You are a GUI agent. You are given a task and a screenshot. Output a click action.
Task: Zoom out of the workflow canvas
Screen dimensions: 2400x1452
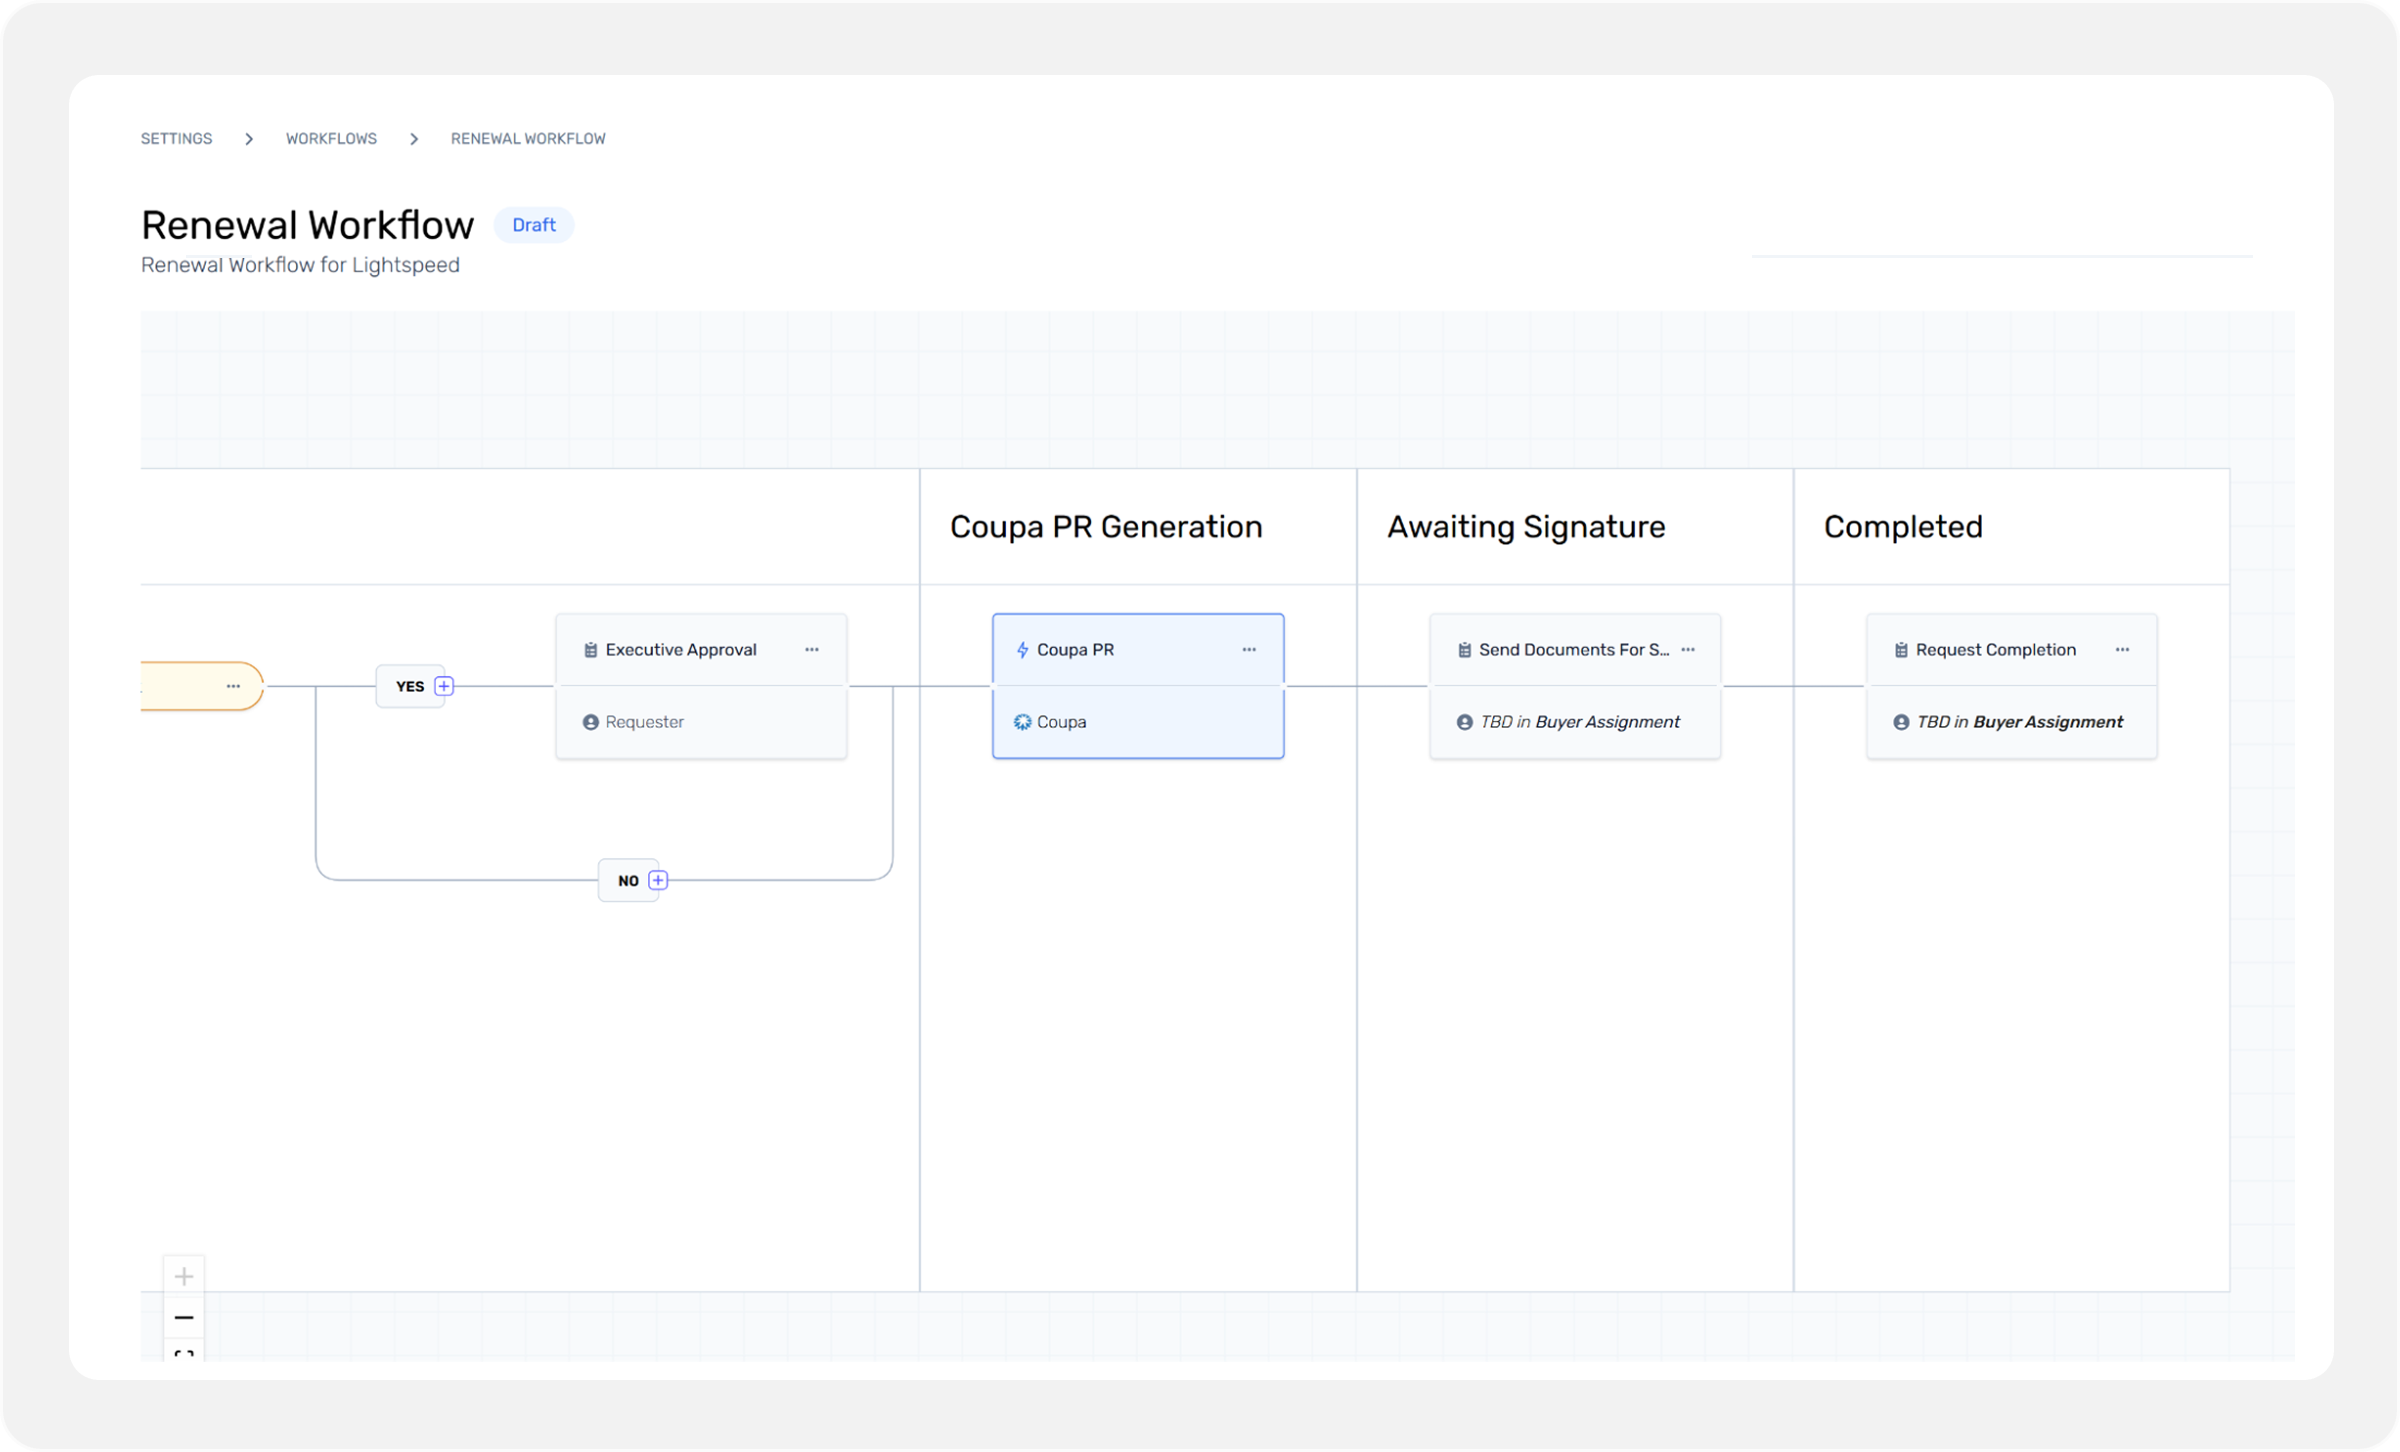[184, 1317]
